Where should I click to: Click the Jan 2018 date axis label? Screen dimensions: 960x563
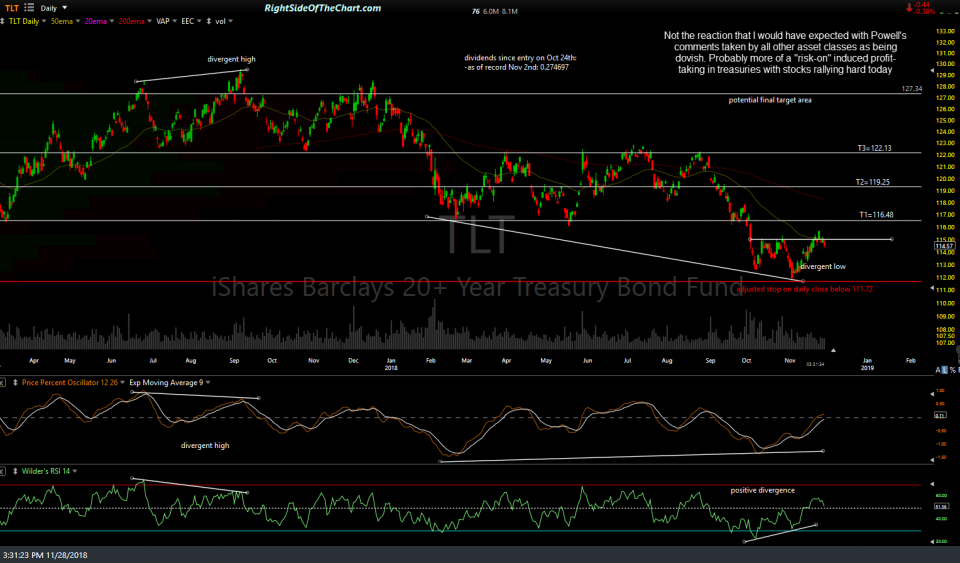pyautogui.click(x=391, y=364)
